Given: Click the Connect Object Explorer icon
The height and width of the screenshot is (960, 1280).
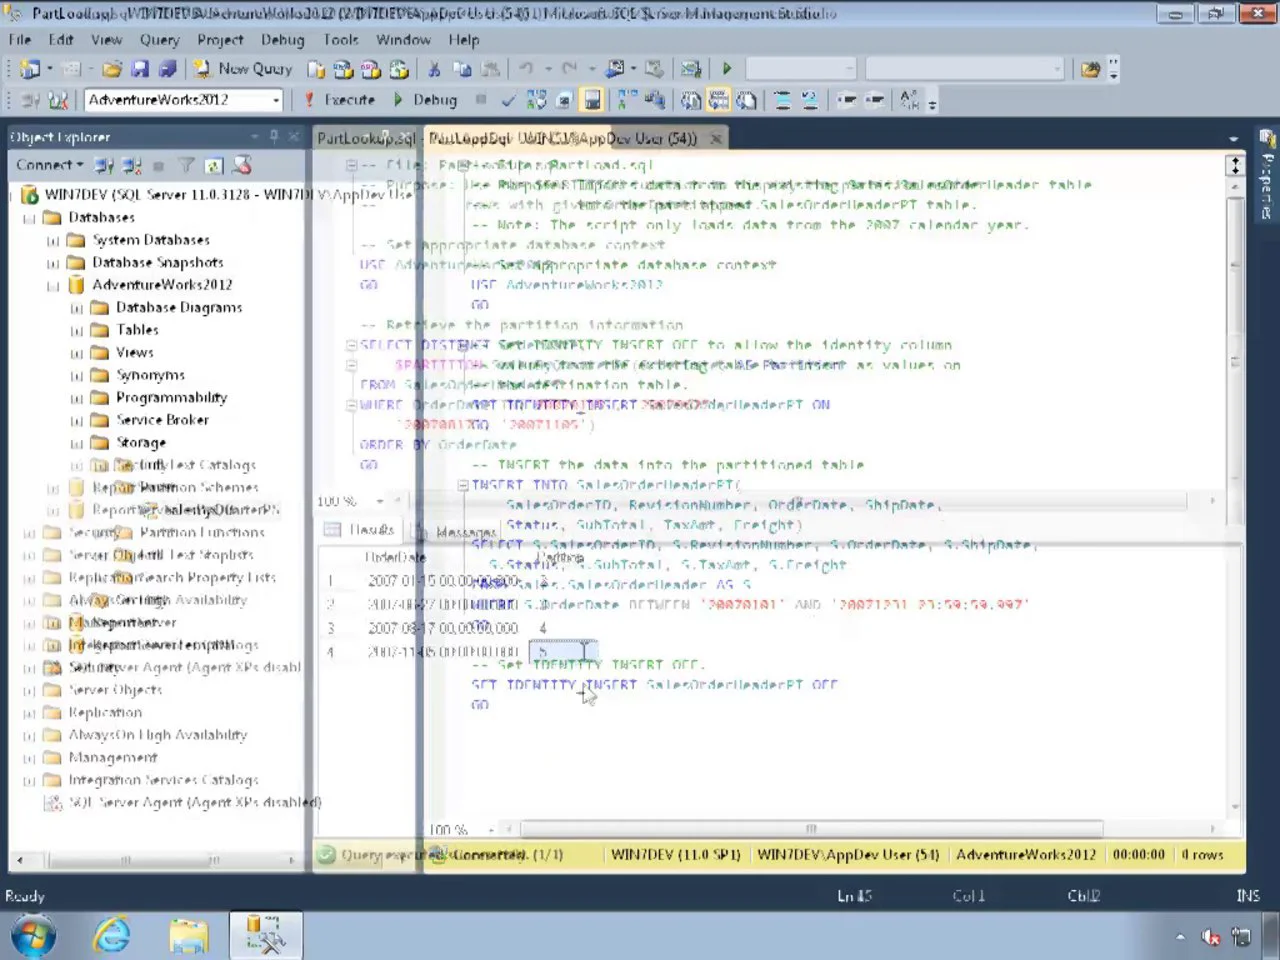Looking at the screenshot, I should pyautogui.click(x=104, y=165).
